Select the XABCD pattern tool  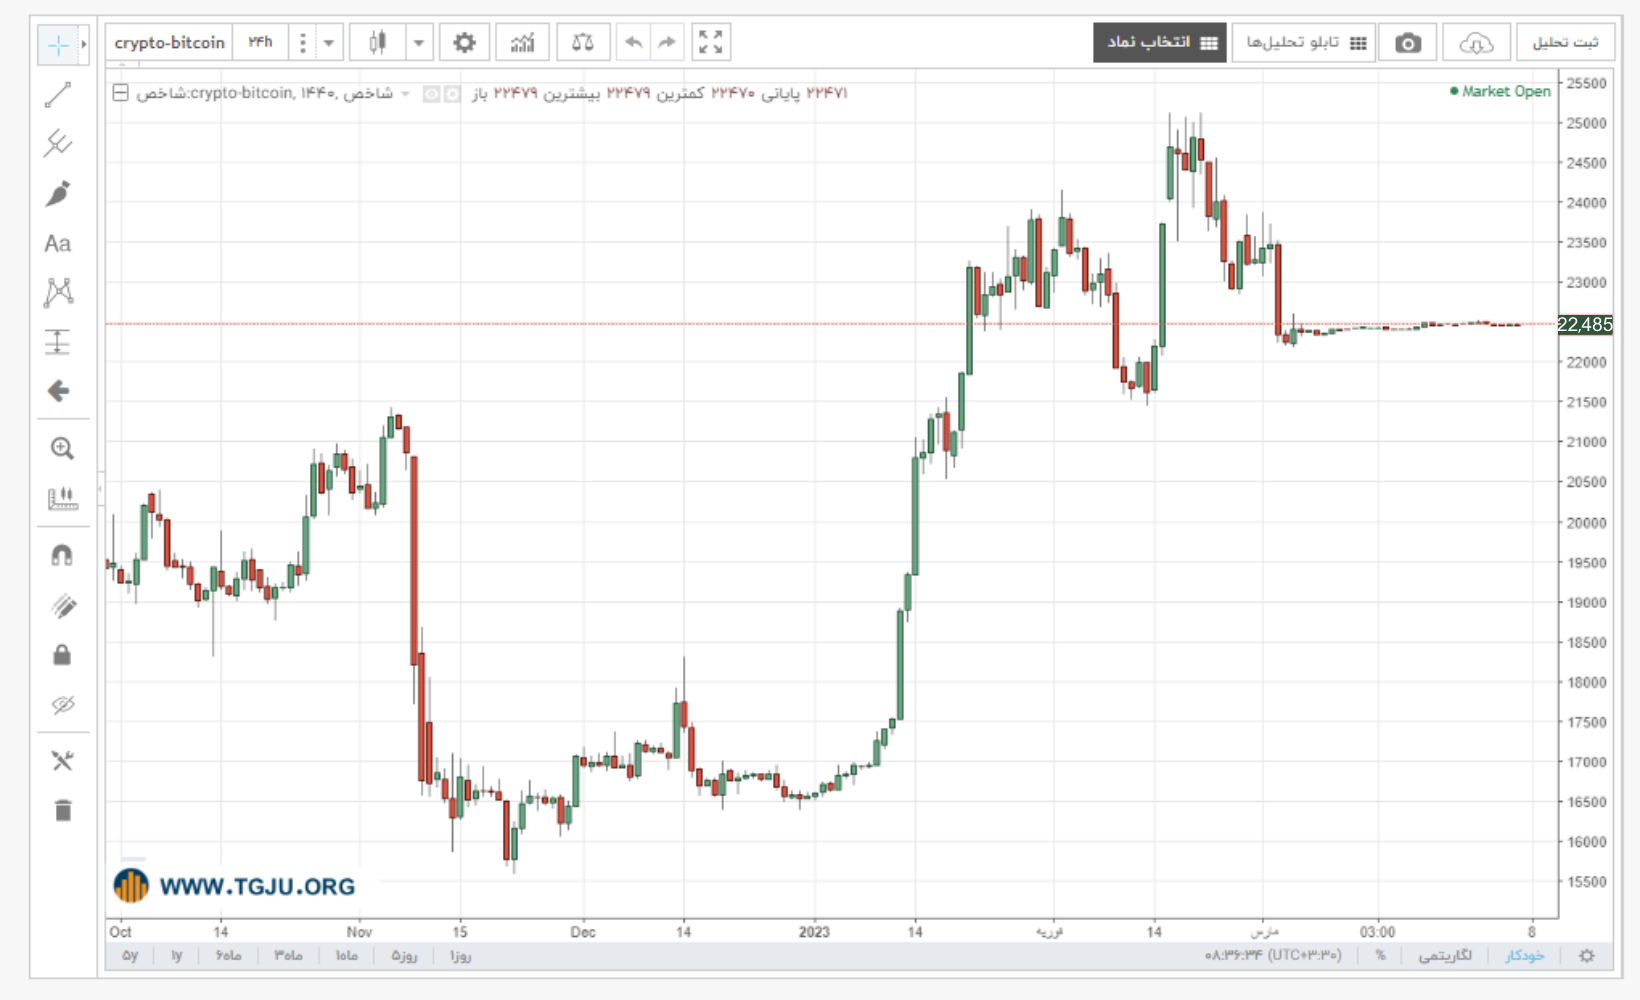point(58,292)
